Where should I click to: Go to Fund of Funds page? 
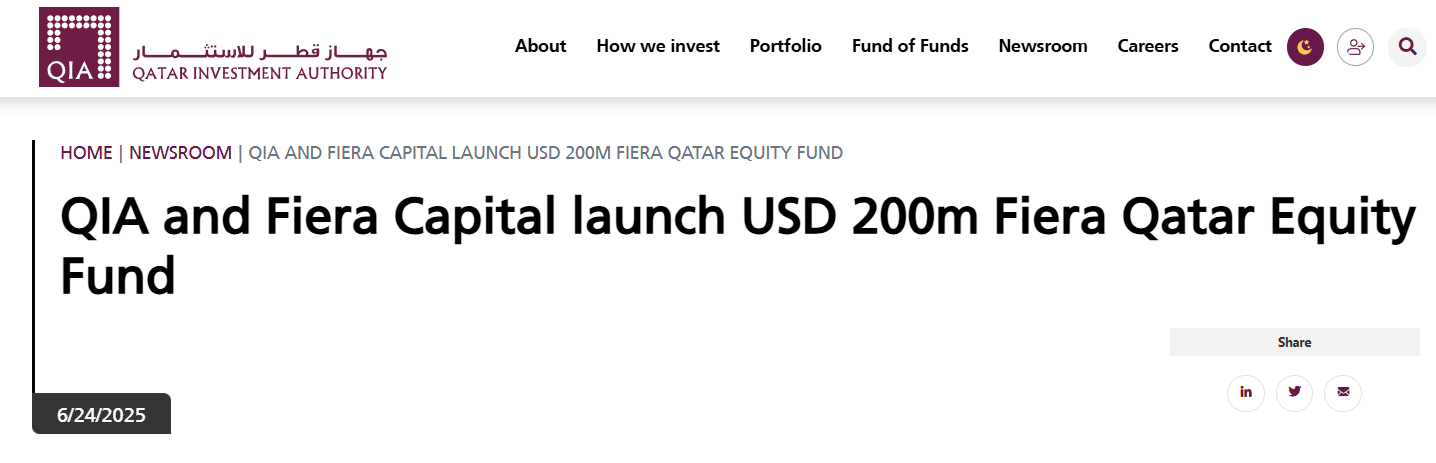coord(910,46)
